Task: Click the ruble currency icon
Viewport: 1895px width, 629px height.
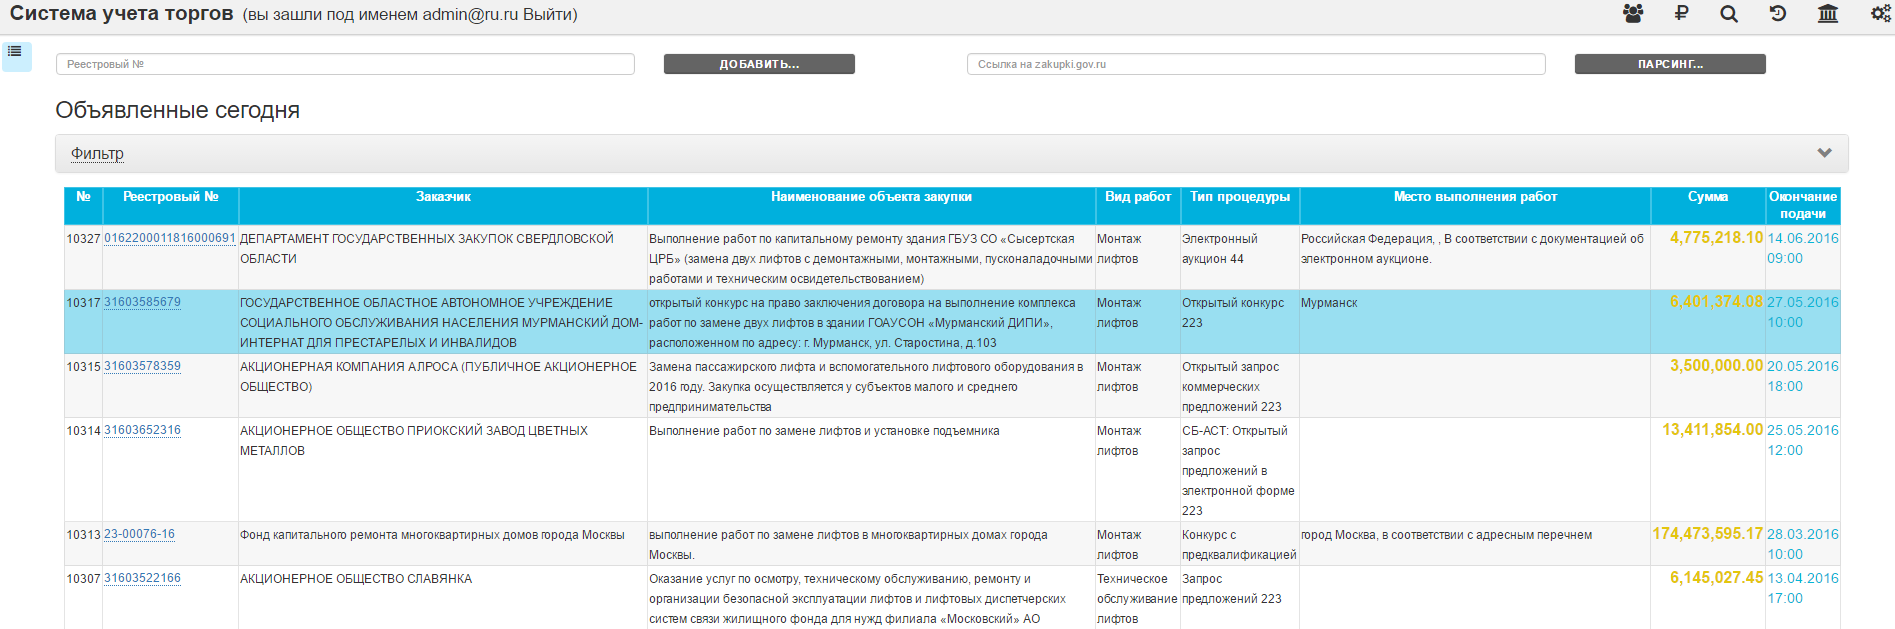Action: pyautogui.click(x=1681, y=14)
